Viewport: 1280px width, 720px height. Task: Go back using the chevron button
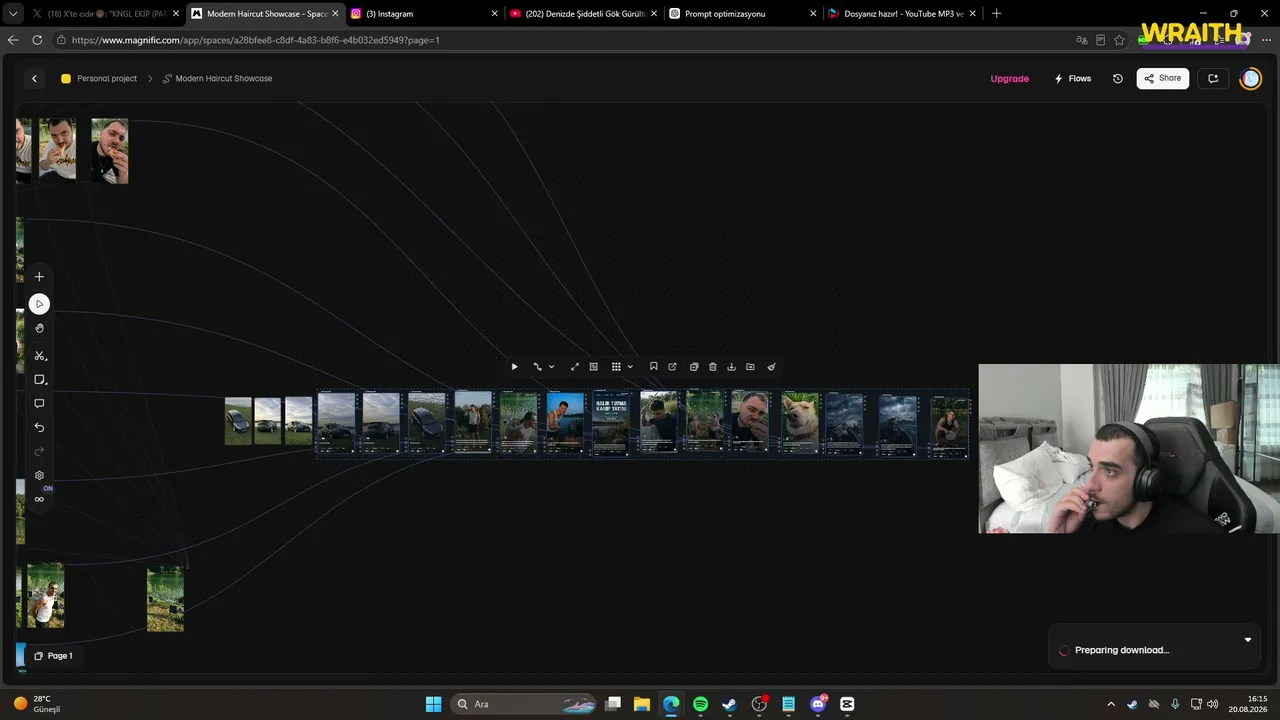pos(34,78)
